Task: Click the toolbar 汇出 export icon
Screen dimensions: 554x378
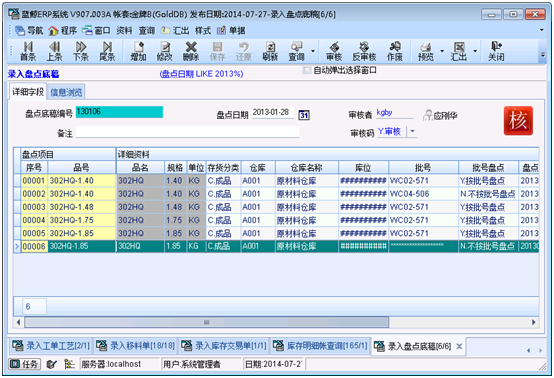Action: (459, 51)
